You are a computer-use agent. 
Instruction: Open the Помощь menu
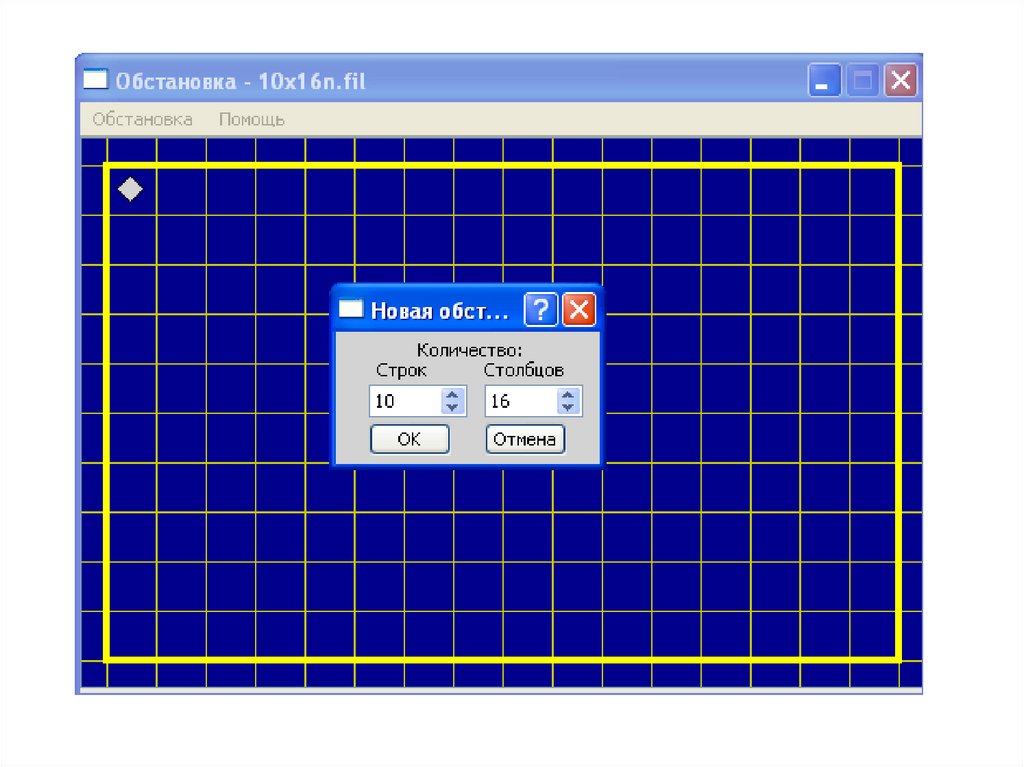coord(251,120)
